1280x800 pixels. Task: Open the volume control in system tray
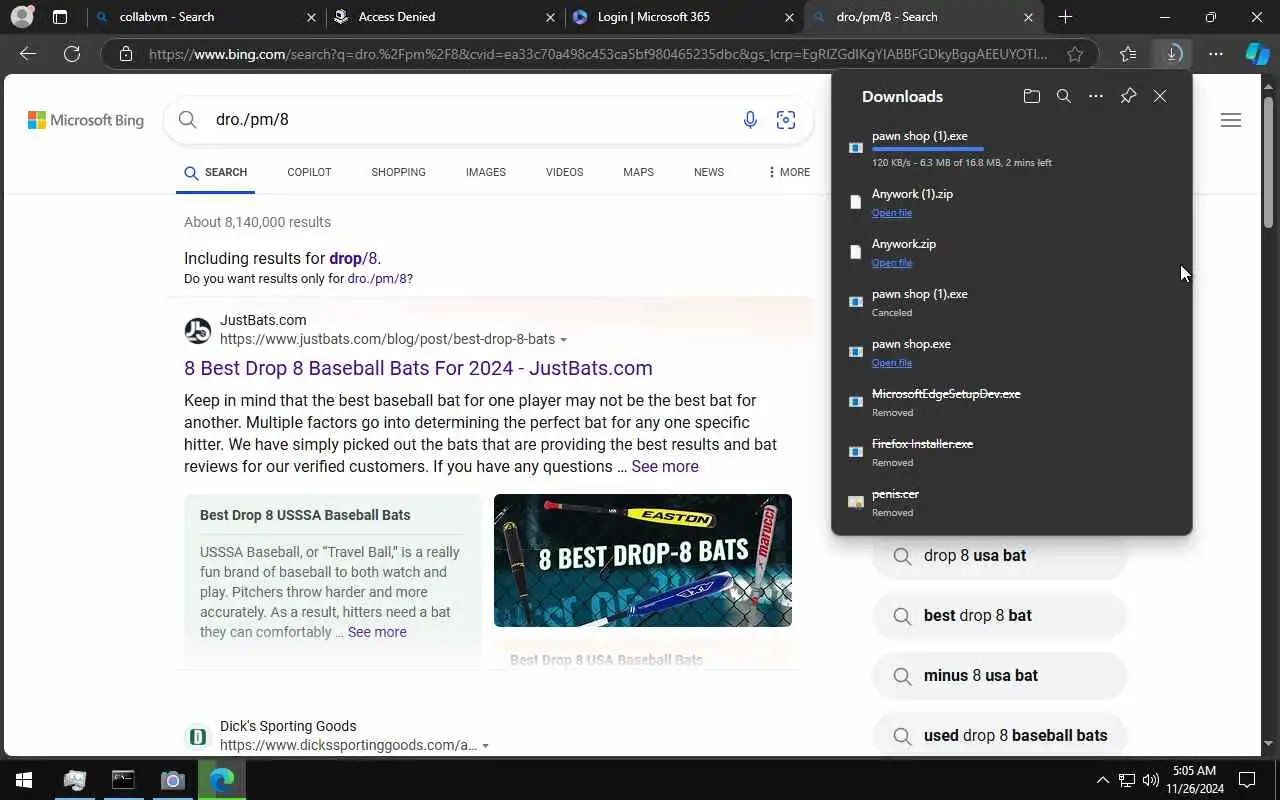tap(1150, 780)
